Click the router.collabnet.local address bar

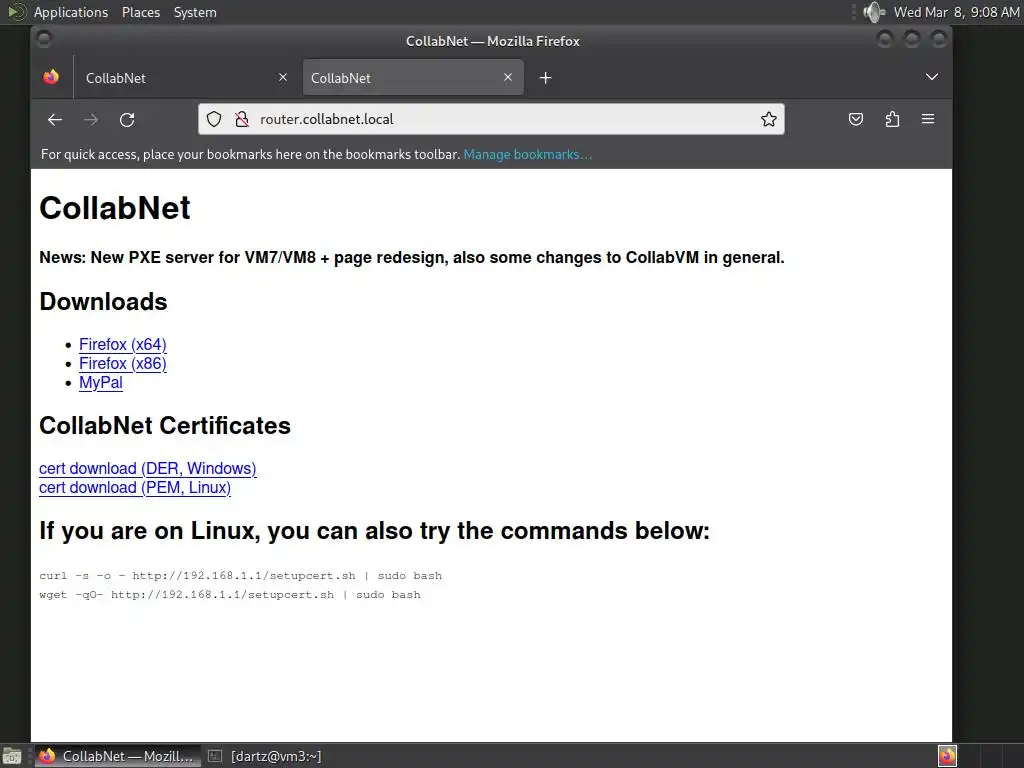pyautogui.click(x=491, y=119)
